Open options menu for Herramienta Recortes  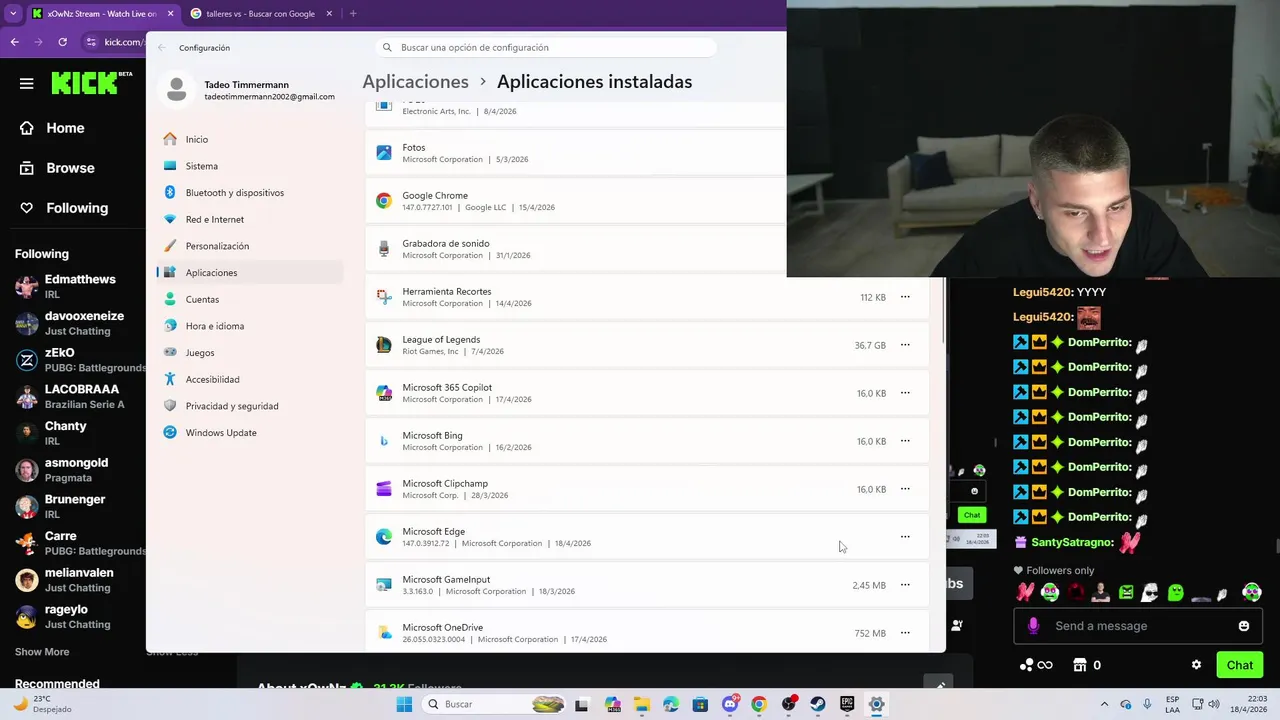905,297
